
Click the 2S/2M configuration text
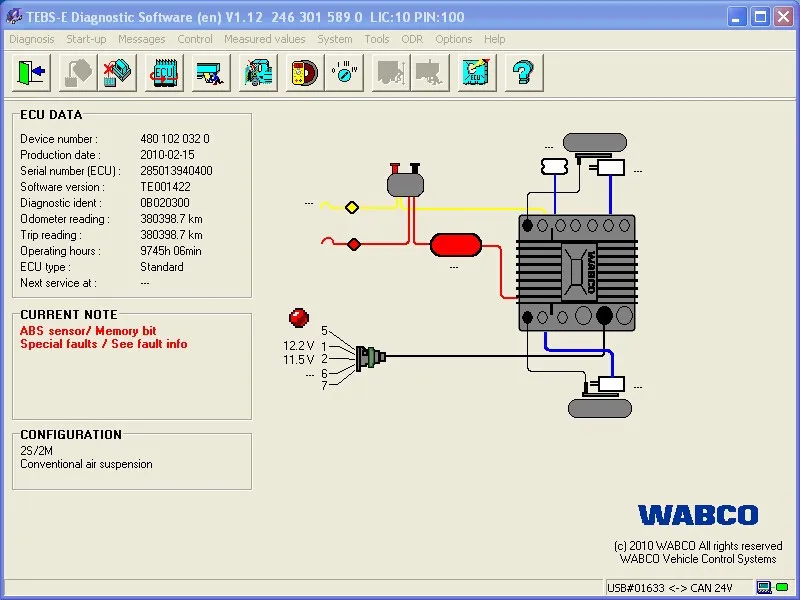click(x=36, y=451)
